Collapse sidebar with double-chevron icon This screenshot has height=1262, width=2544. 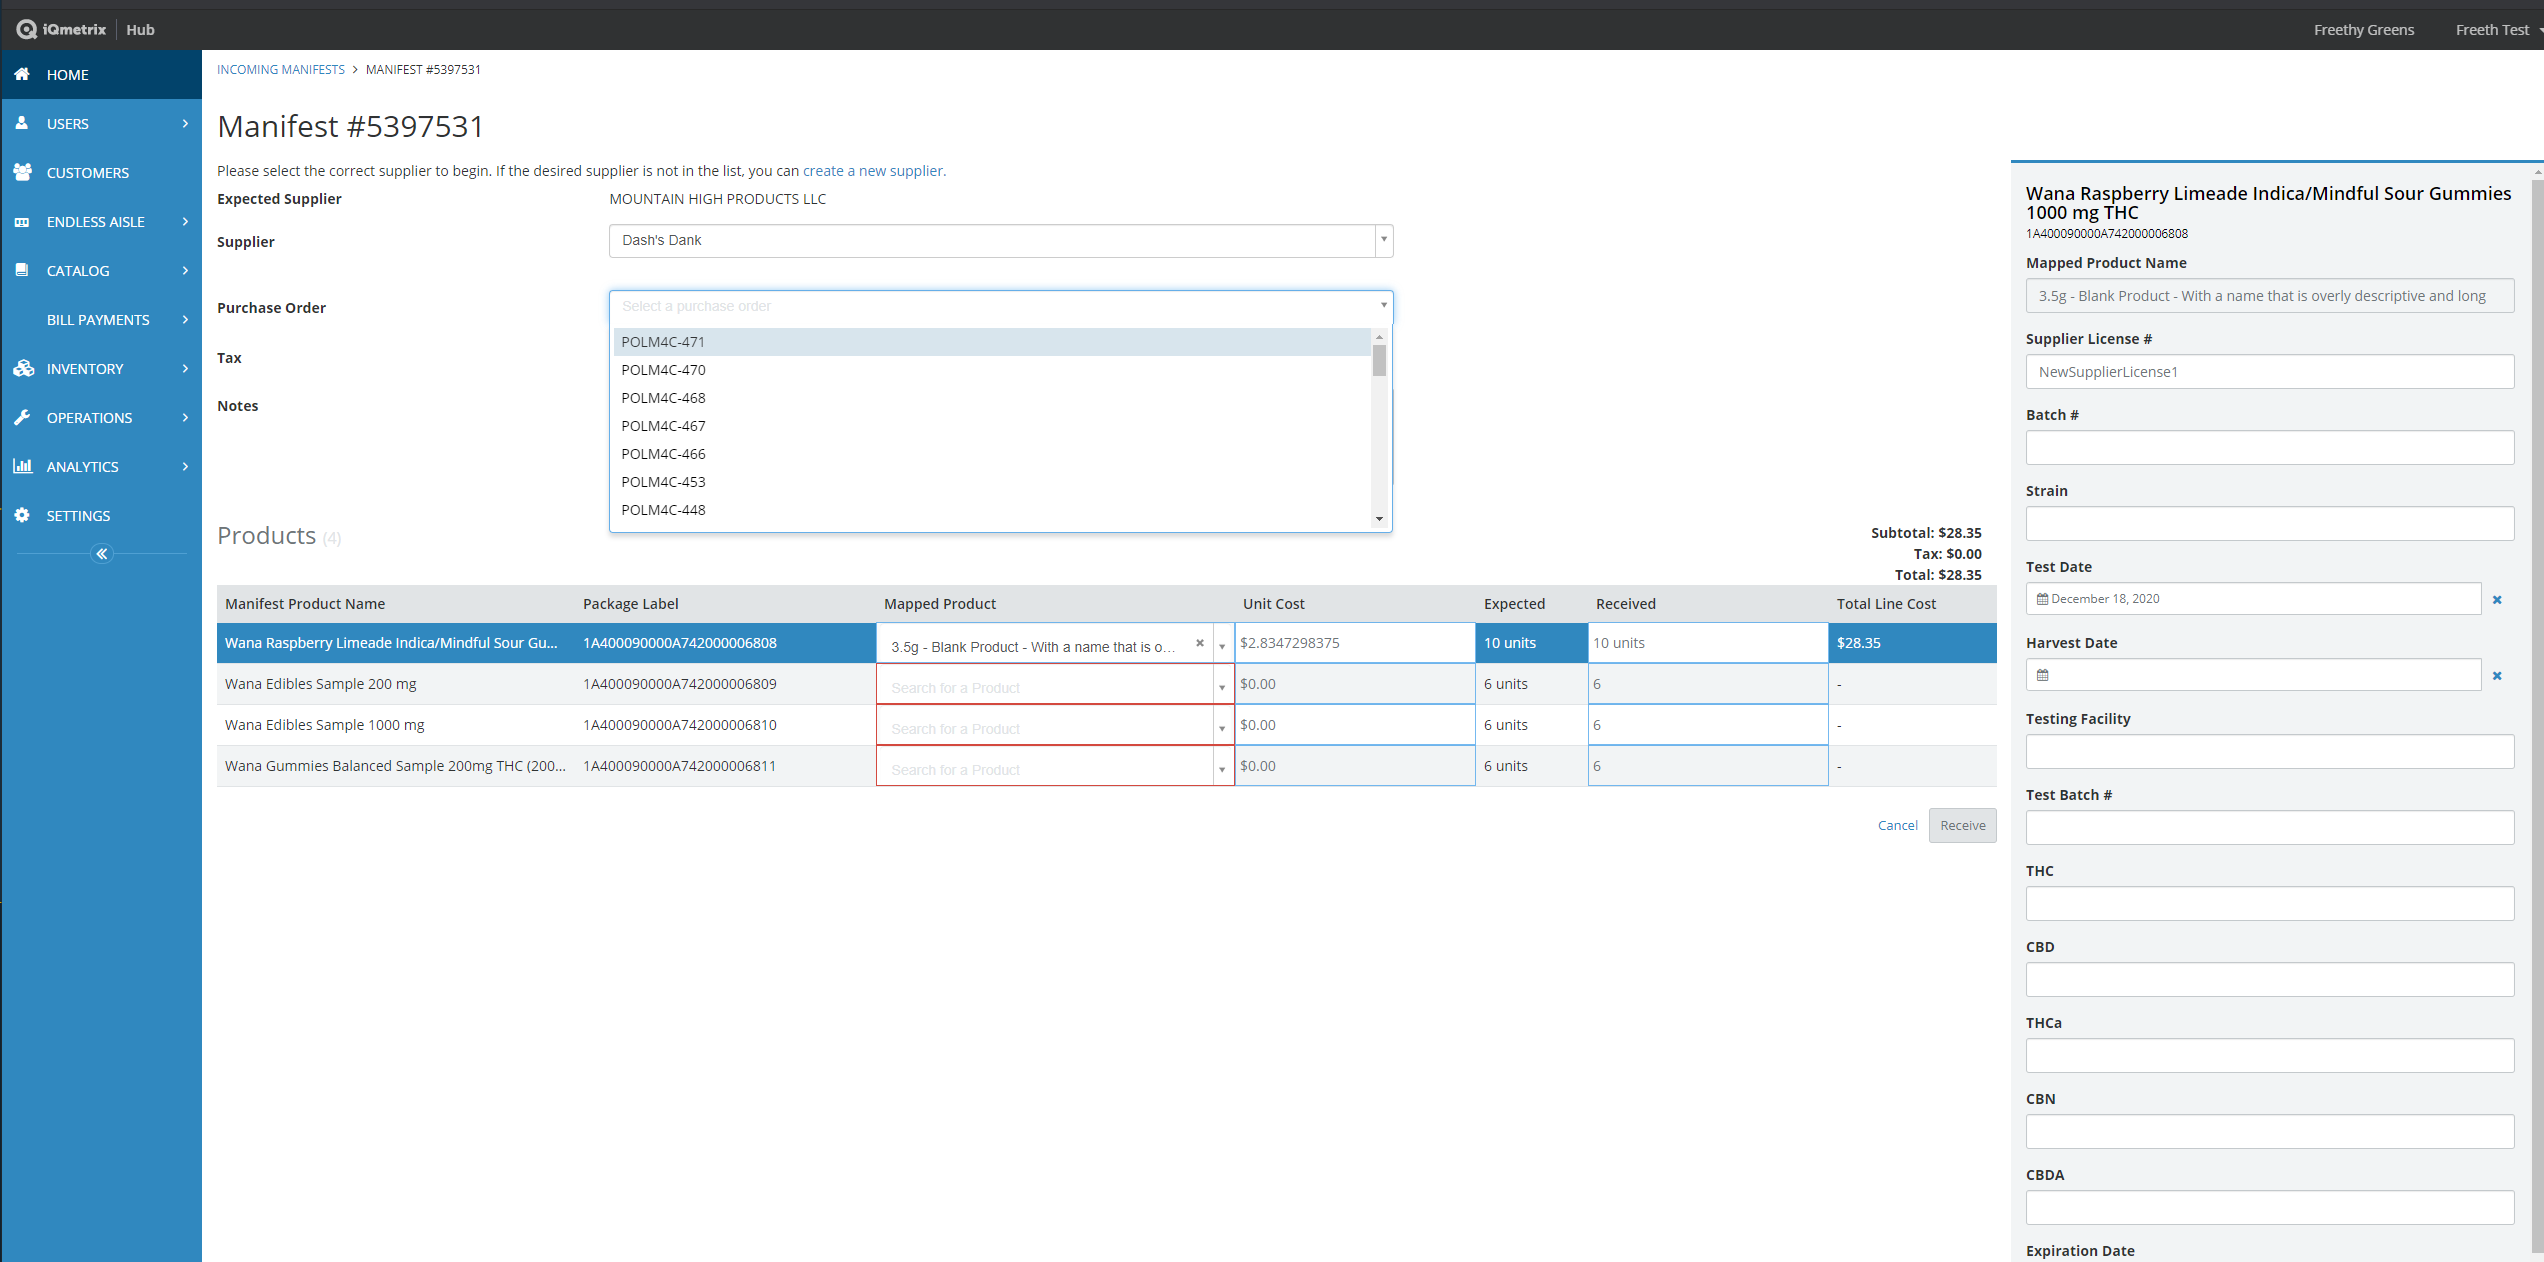coord(102,553)
